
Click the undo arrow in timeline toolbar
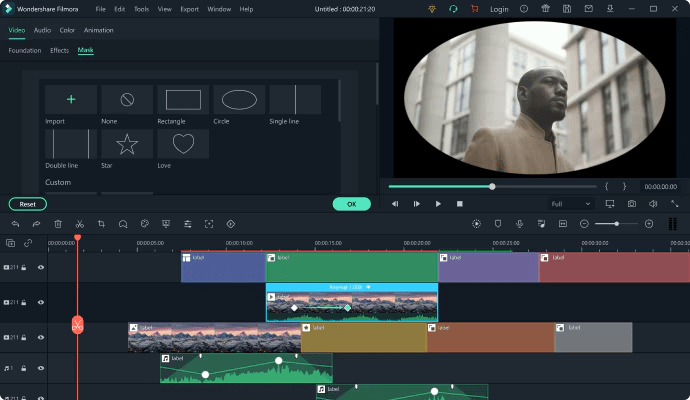coord(15,224)
